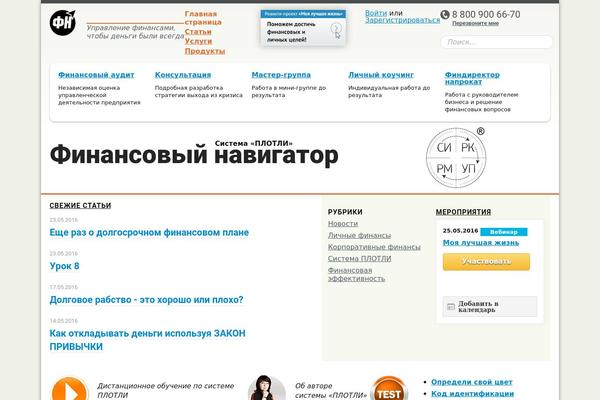Click the Участвовать button
This screenshot has height=400, width=600.
pos(486,262)
